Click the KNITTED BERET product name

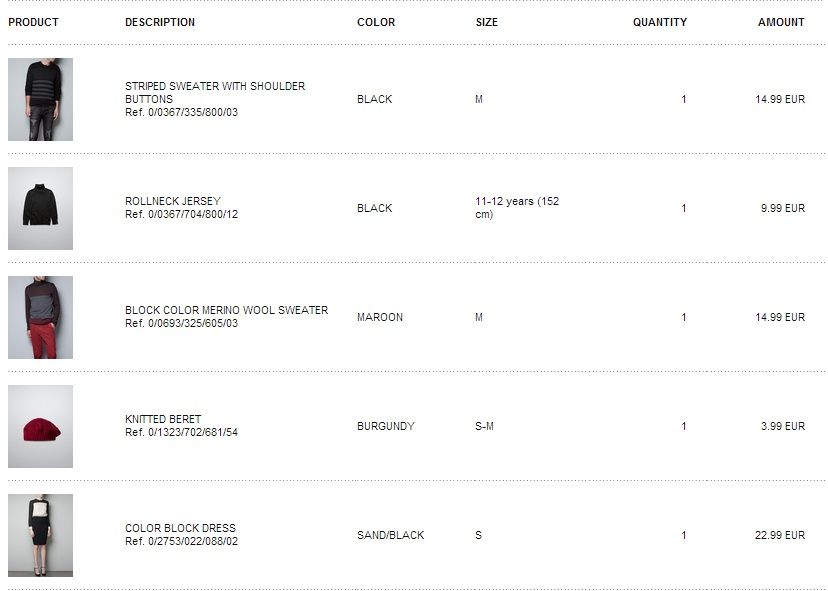pyautogui.click(x=163, y=419)
